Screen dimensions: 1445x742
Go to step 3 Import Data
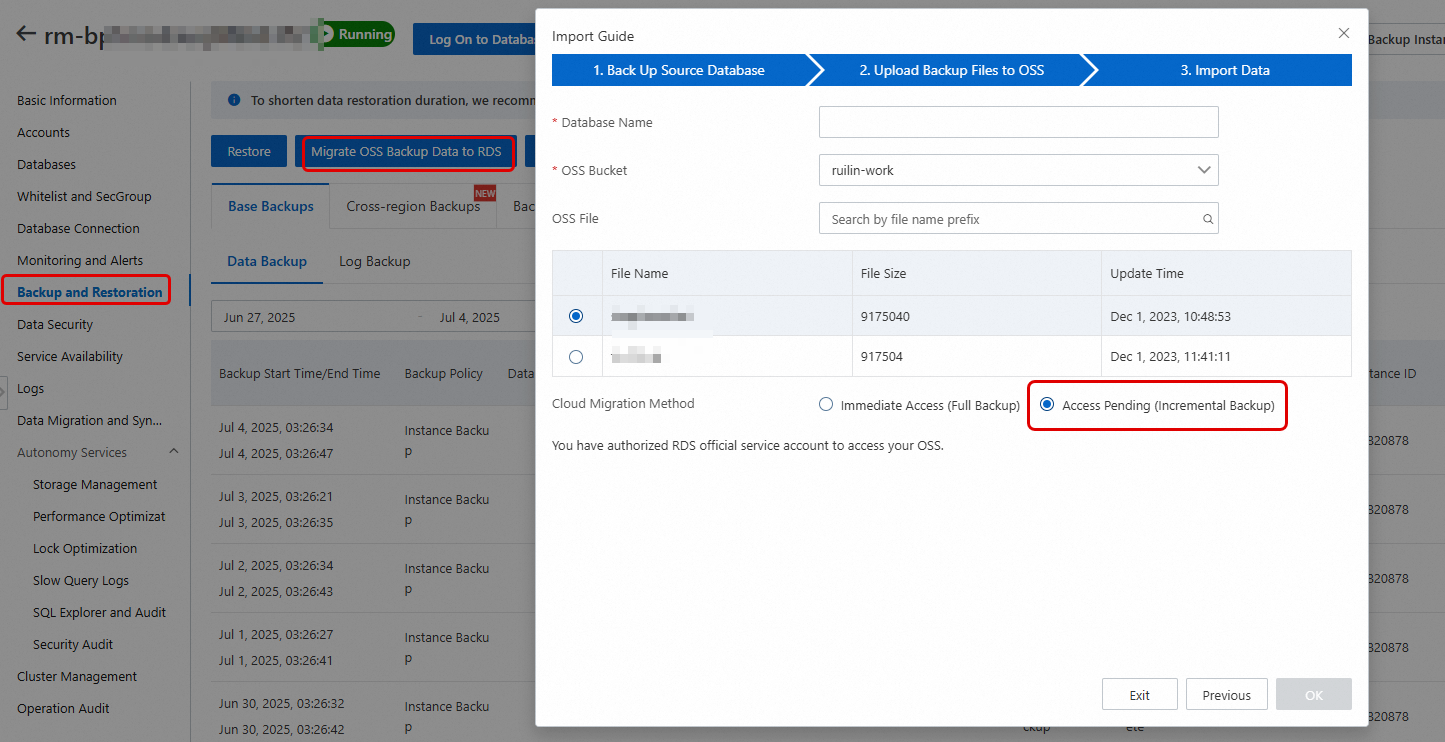coord(1225,70)
